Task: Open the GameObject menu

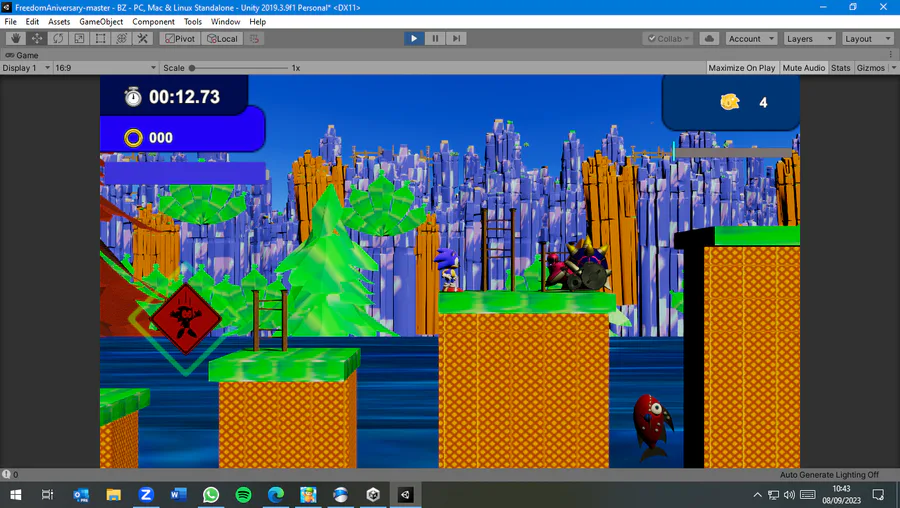Action: pyautogui.click(x=101, y=22)
